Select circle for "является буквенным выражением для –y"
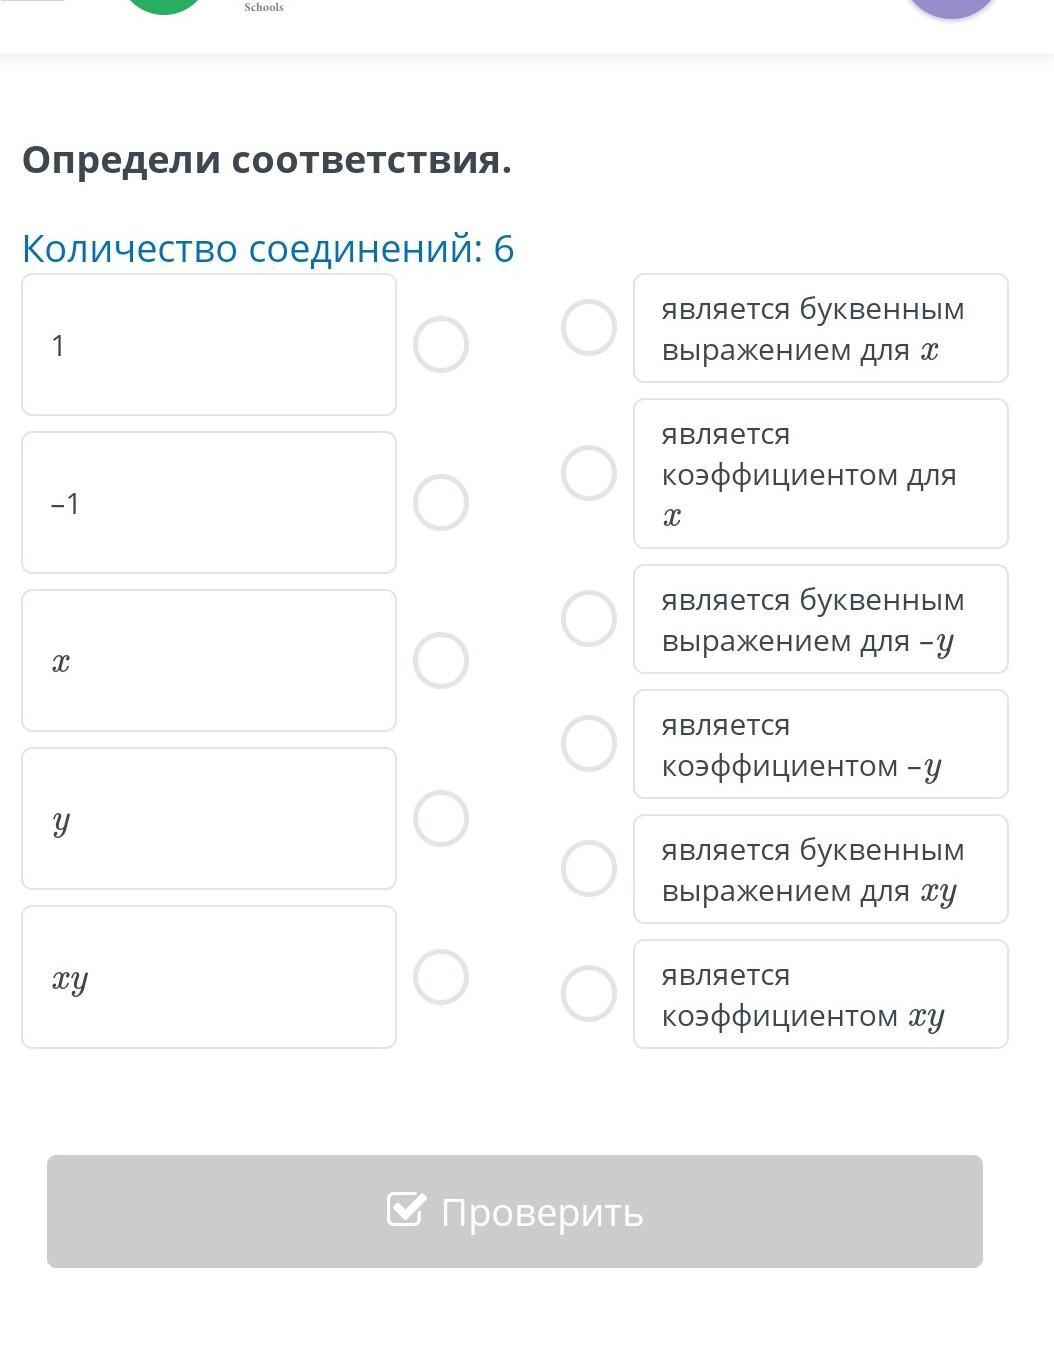 (x=589, y=618)
